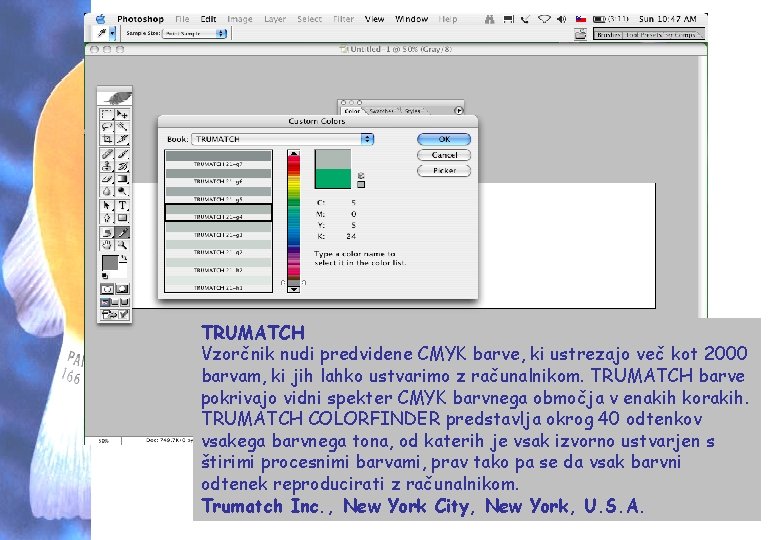The image size is (780, 540).
Task: Click the active Eyedropper tool in toolbox
Action: tap(122, 233)
